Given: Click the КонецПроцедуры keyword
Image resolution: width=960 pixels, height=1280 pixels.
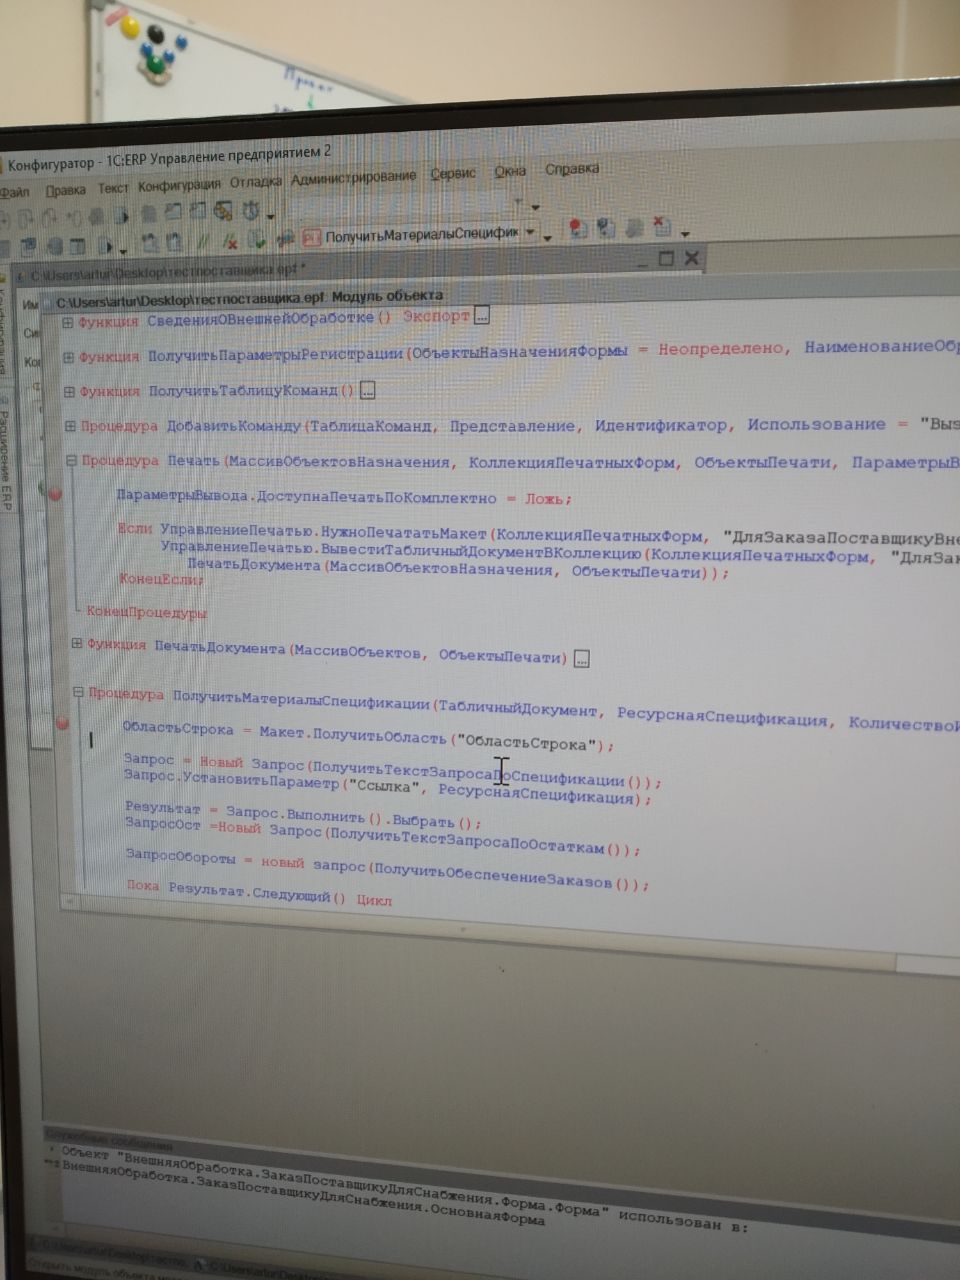Looking at the screenshot, I should click(146, 611).
